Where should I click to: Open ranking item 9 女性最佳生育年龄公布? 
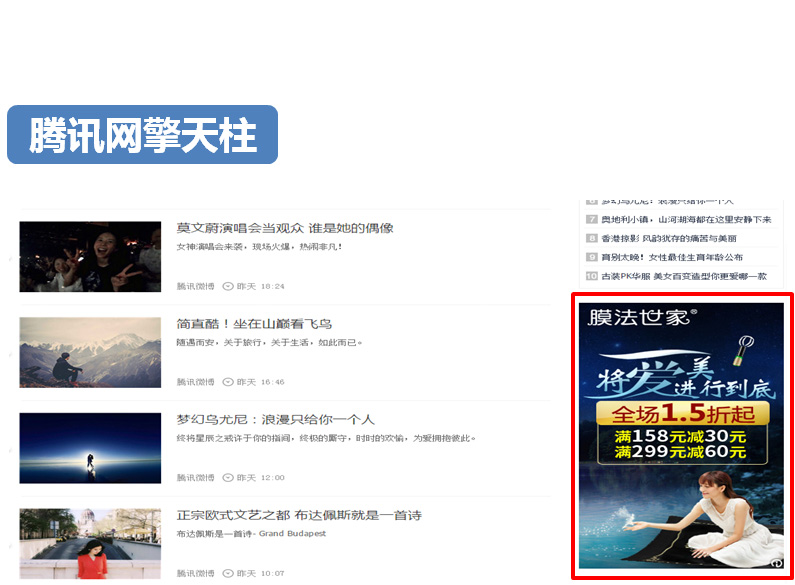click(672, 258)
